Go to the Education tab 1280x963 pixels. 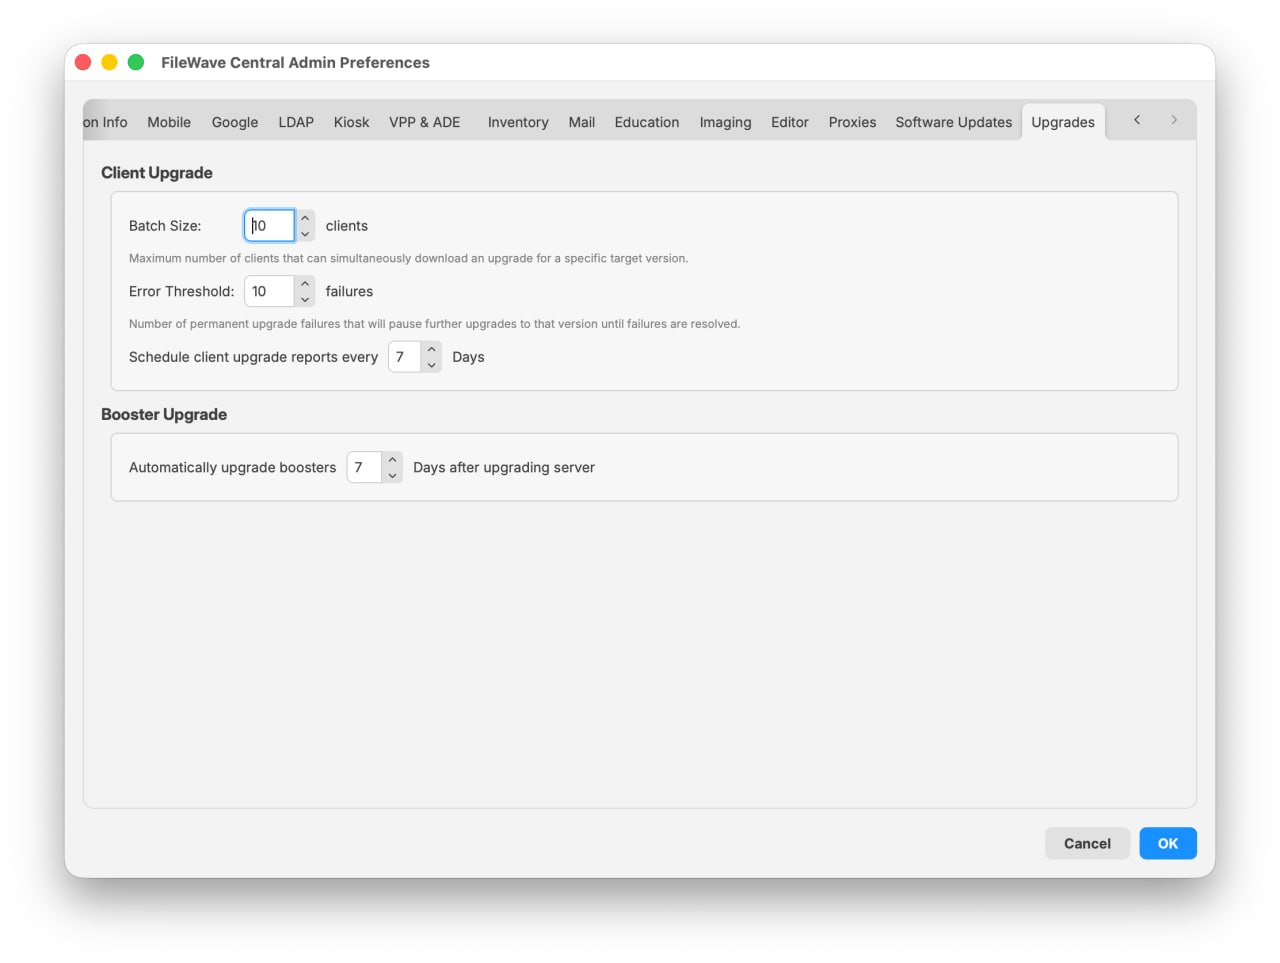pyautogui.click(x=647, y=122)
